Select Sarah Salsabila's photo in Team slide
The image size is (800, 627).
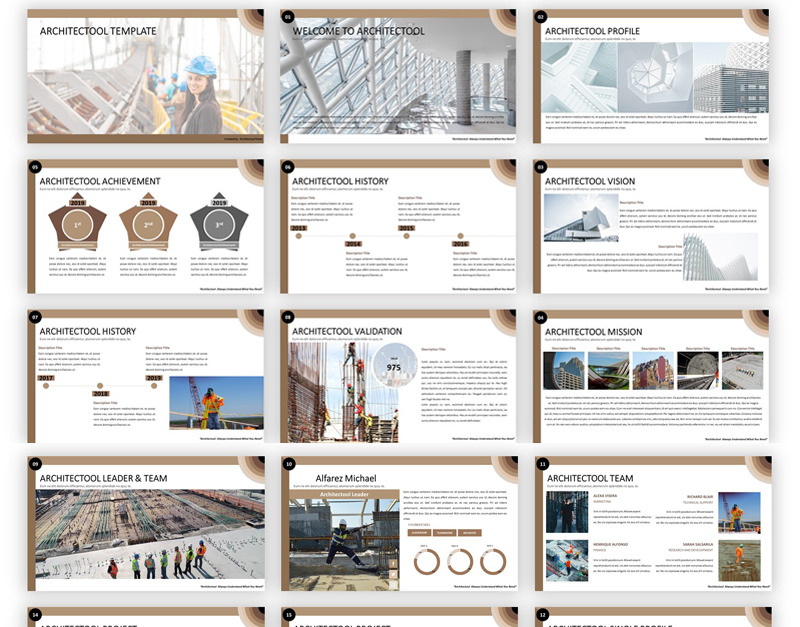click(739, 561)
